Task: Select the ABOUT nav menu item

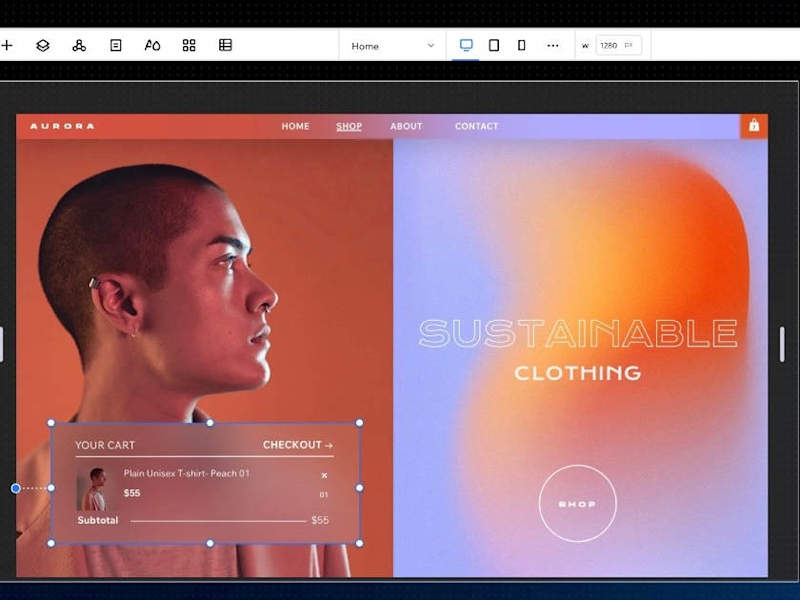Action: [406, 126]
